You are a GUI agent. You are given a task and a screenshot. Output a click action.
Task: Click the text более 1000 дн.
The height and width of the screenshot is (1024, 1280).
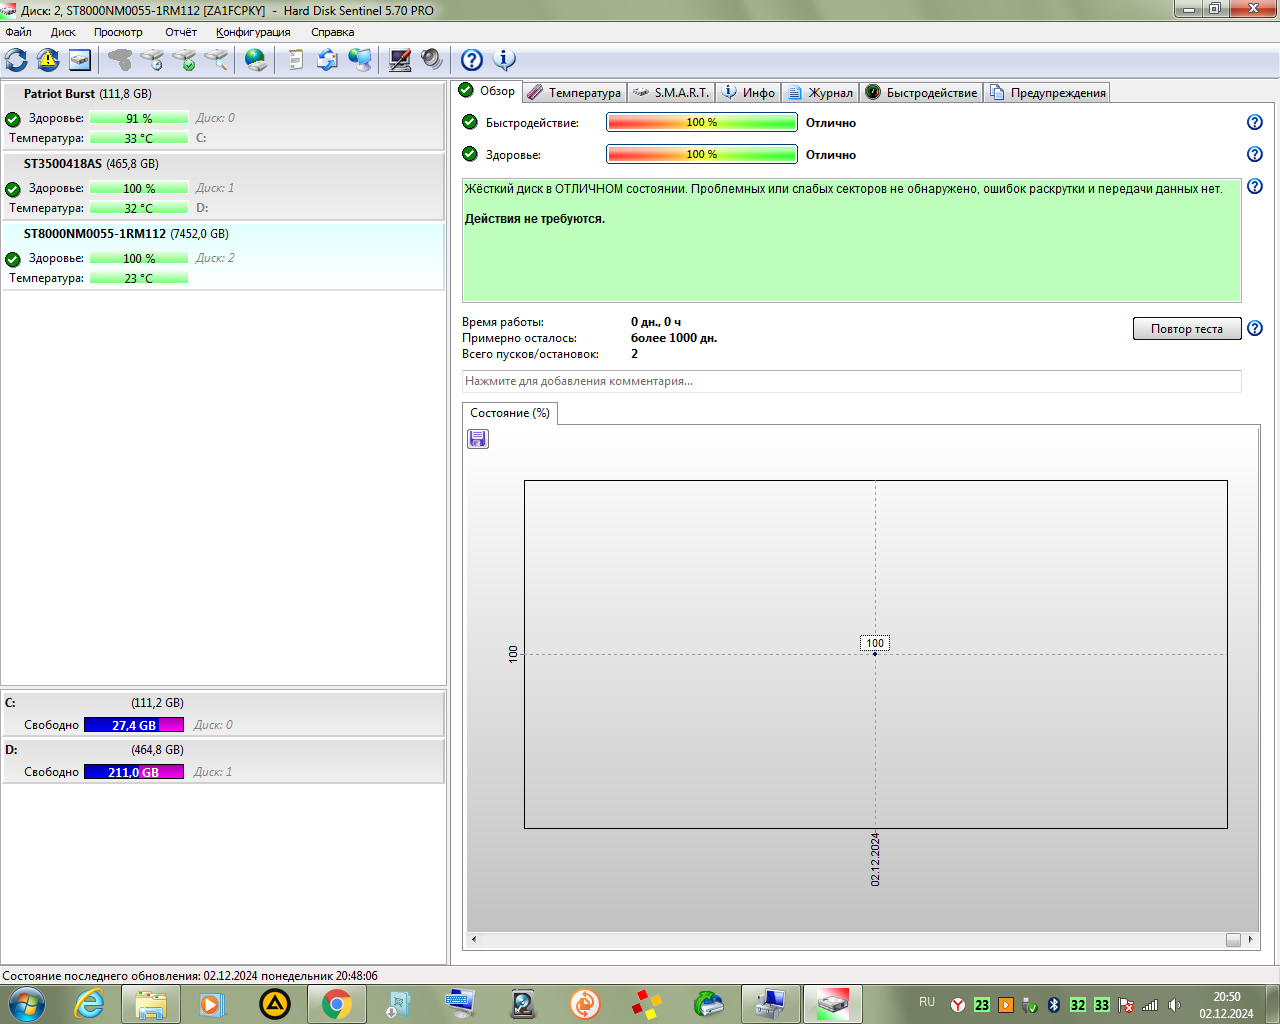click(x=674, y=338)
